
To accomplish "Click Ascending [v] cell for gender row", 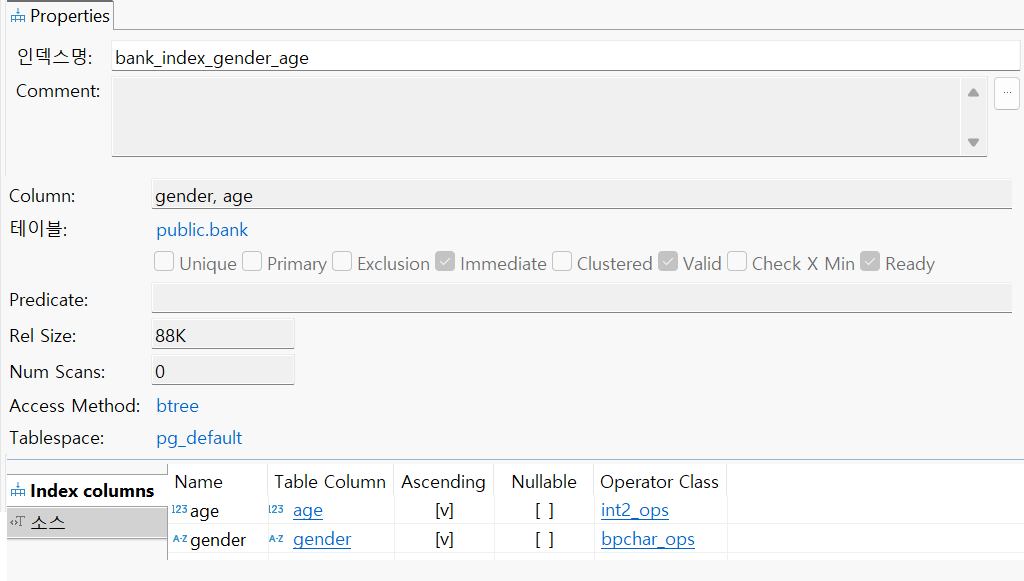I will pyautogui.click(x=444, y=540).
